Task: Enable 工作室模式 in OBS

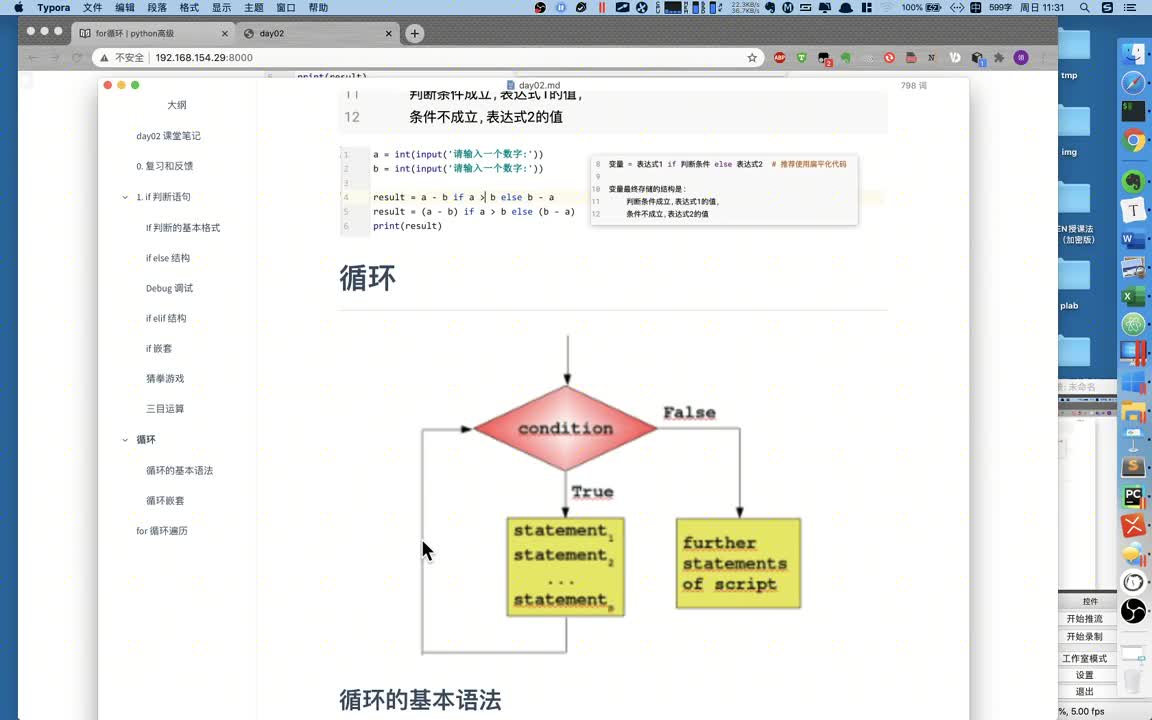Action: tap(1084, 658)
